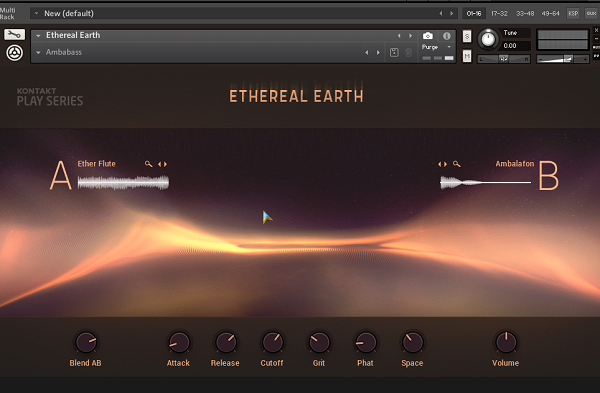
Task: Load next multi next to New (default)
Action: coord(452,13)
